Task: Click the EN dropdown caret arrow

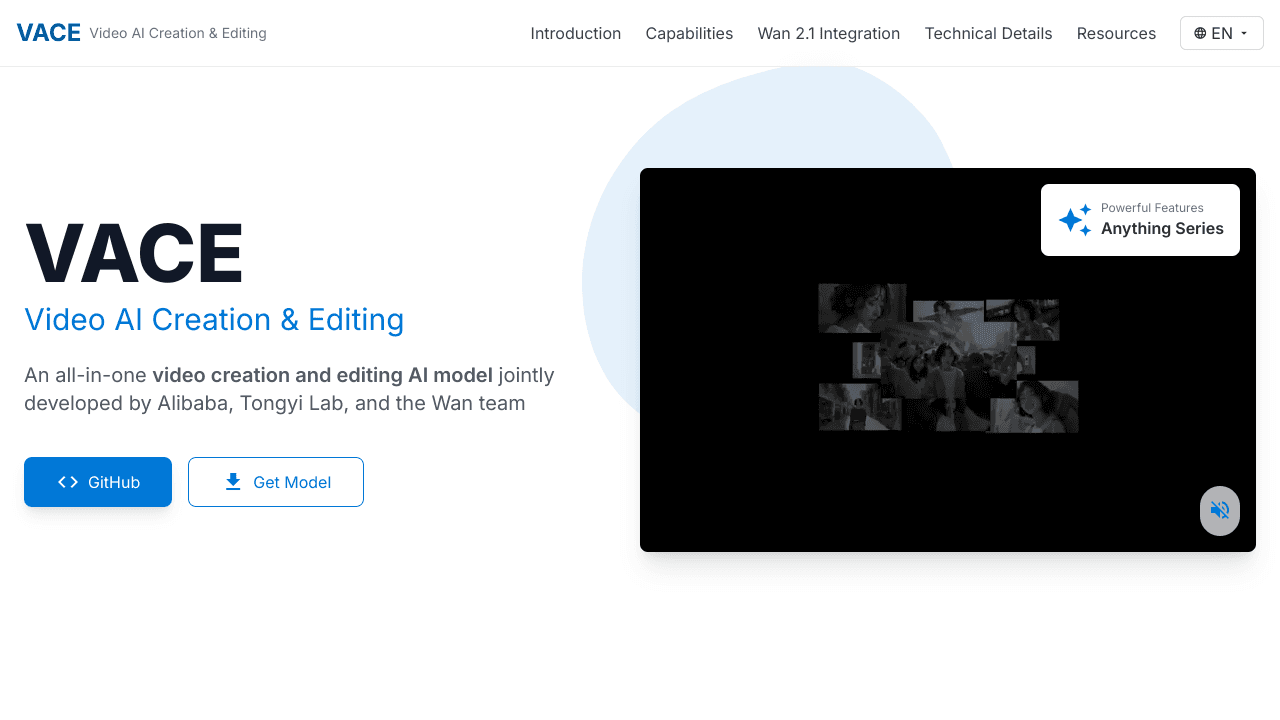Action: point(1244,33)
